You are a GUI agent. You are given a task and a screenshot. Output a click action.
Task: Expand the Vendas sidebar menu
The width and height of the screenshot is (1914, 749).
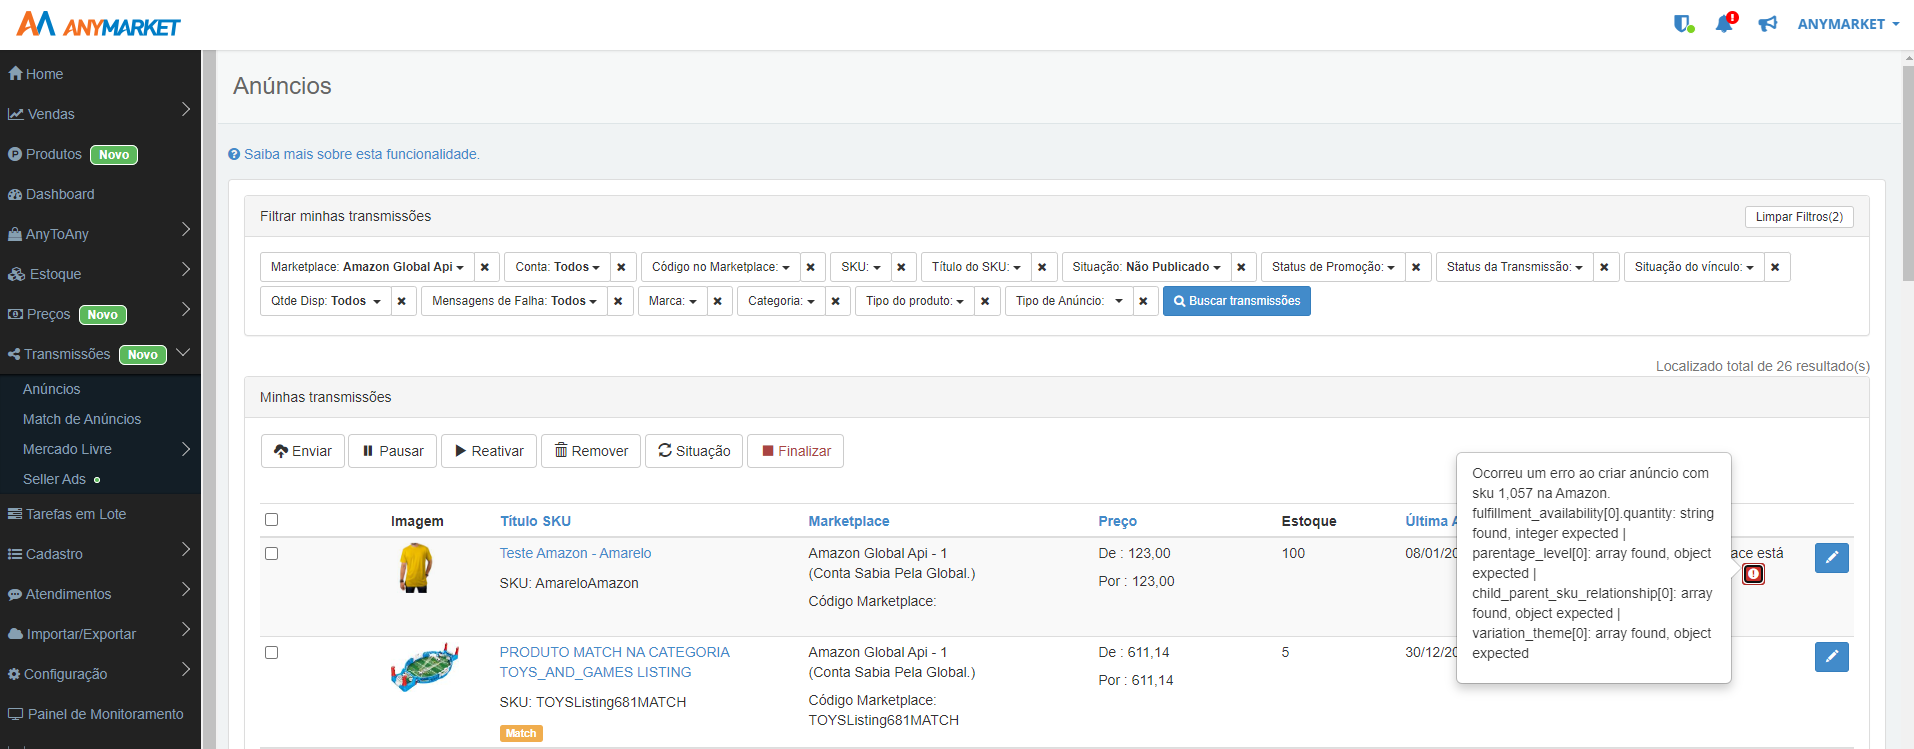[x=100, y=114]
